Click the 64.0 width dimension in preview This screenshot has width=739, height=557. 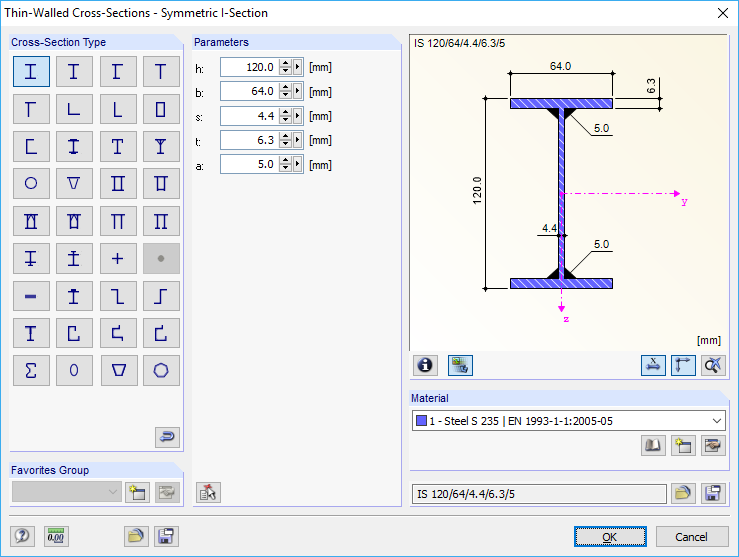pyautogui.click(x=560, y=66)
